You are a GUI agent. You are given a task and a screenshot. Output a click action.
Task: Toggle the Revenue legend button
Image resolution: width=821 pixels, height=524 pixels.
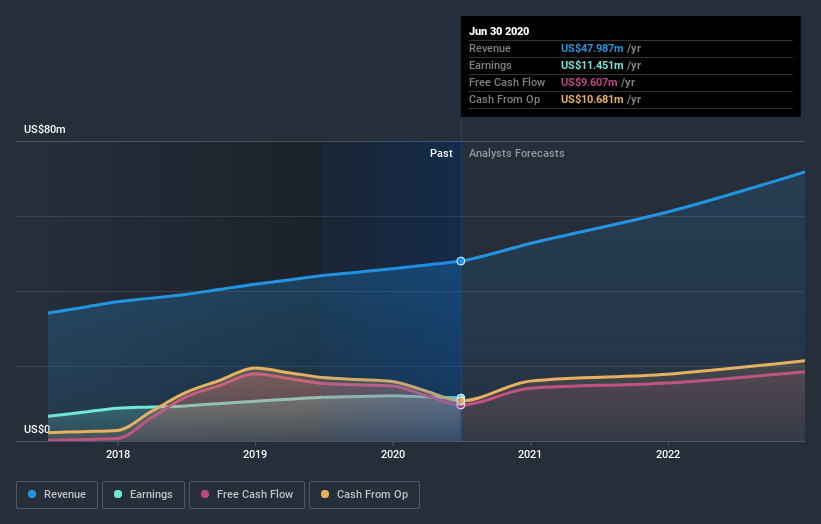pos(57,495)
